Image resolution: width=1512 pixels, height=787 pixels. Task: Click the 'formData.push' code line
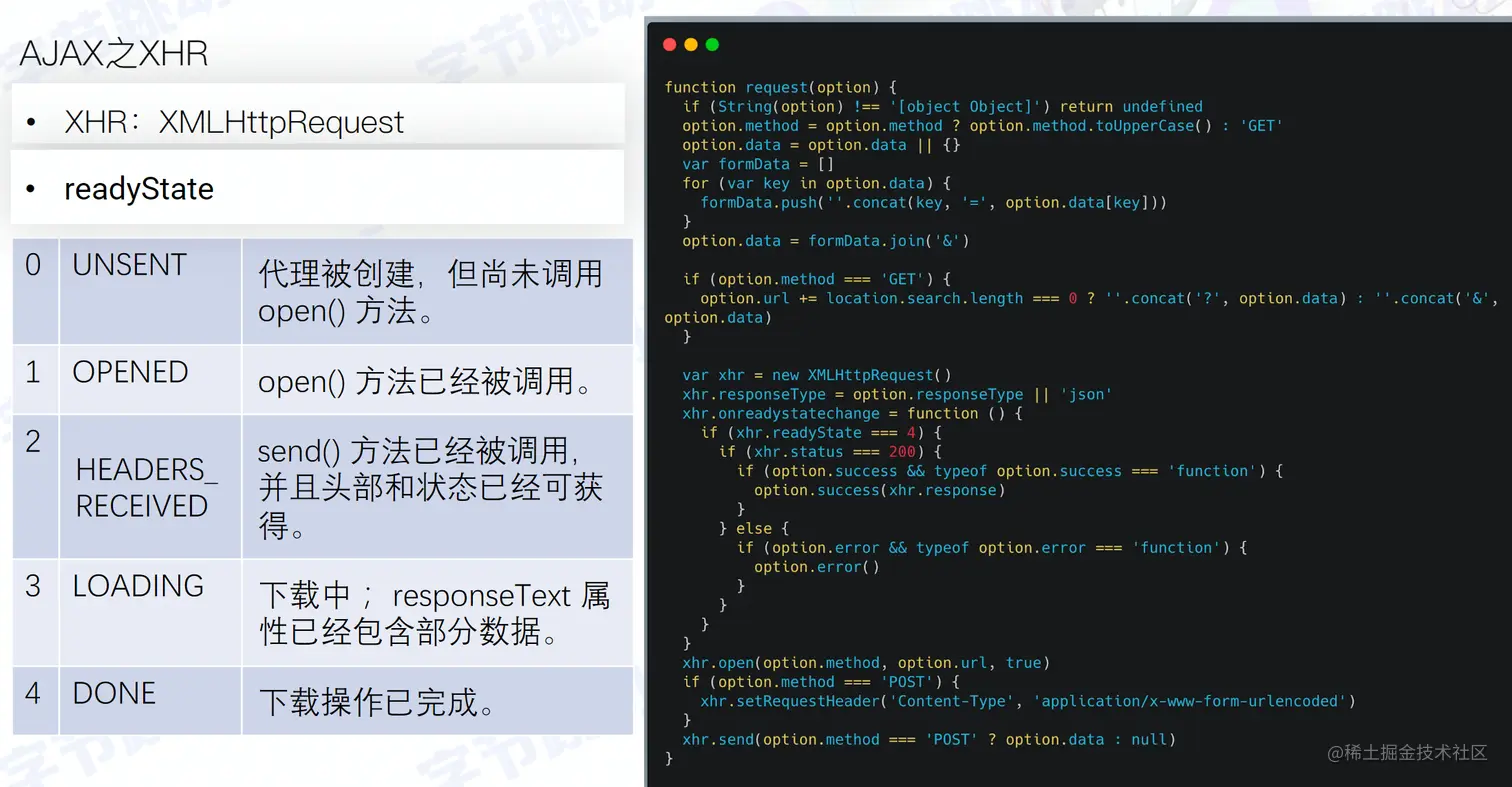click(934, 202)
